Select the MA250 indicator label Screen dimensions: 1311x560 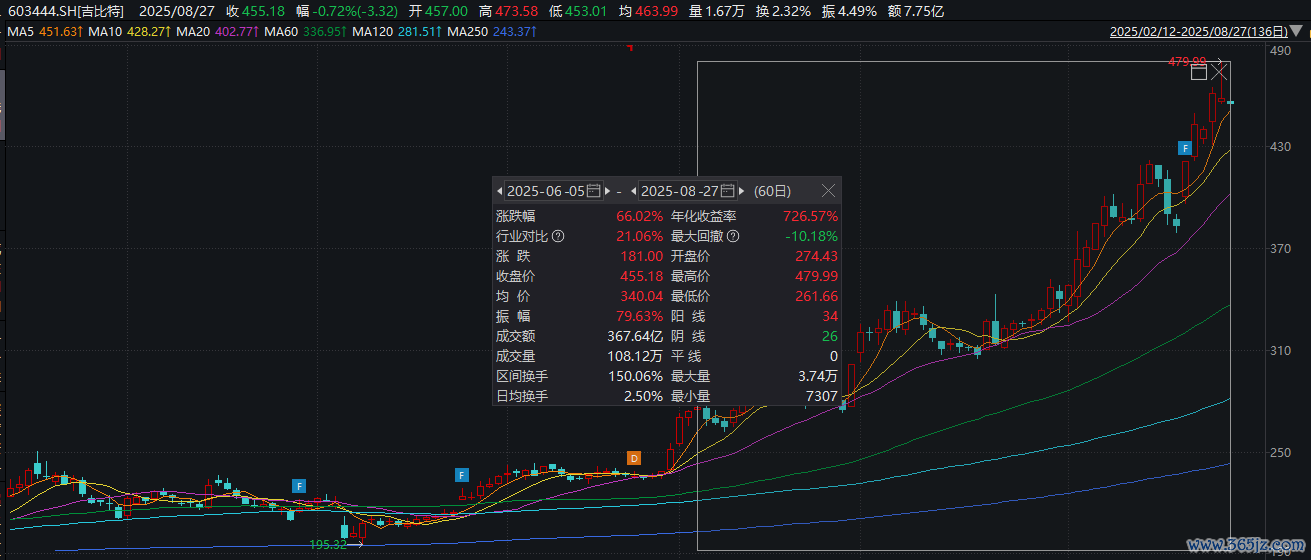(467, 33)
